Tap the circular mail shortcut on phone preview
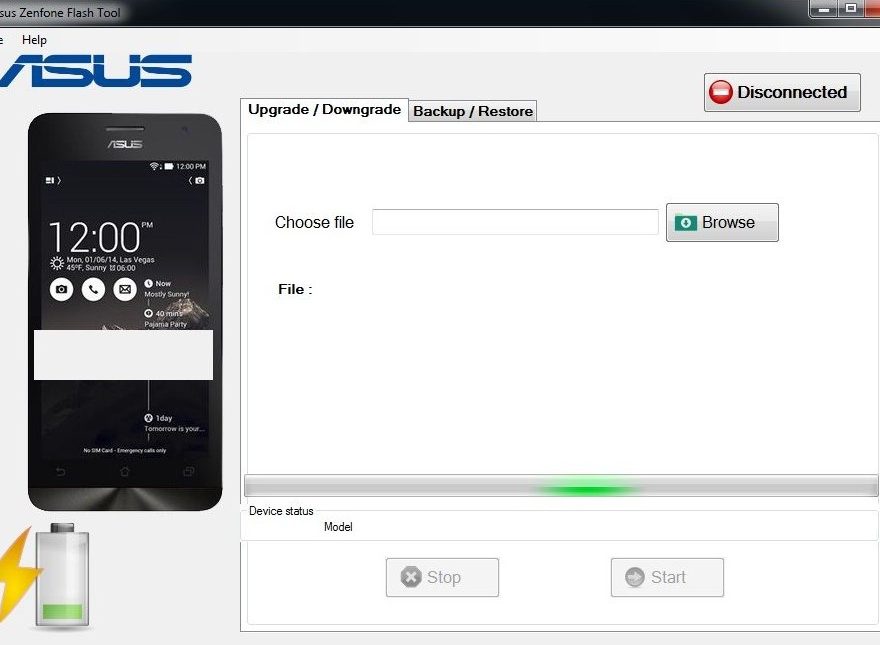Viewport: 880px width, 645px height. (124, 289)
